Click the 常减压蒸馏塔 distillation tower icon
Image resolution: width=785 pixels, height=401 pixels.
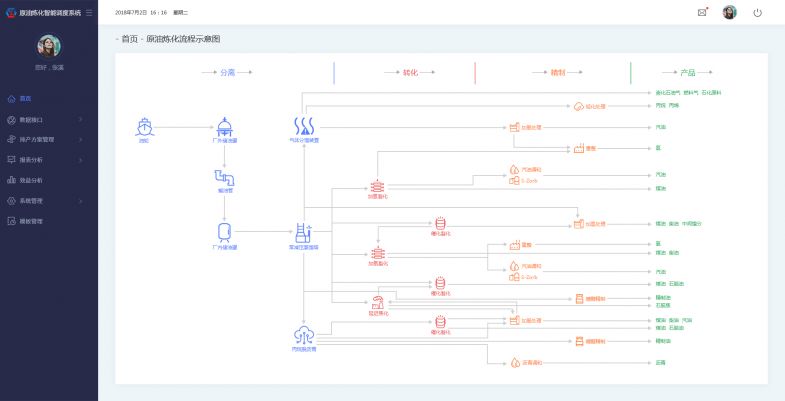pos(303,232)
